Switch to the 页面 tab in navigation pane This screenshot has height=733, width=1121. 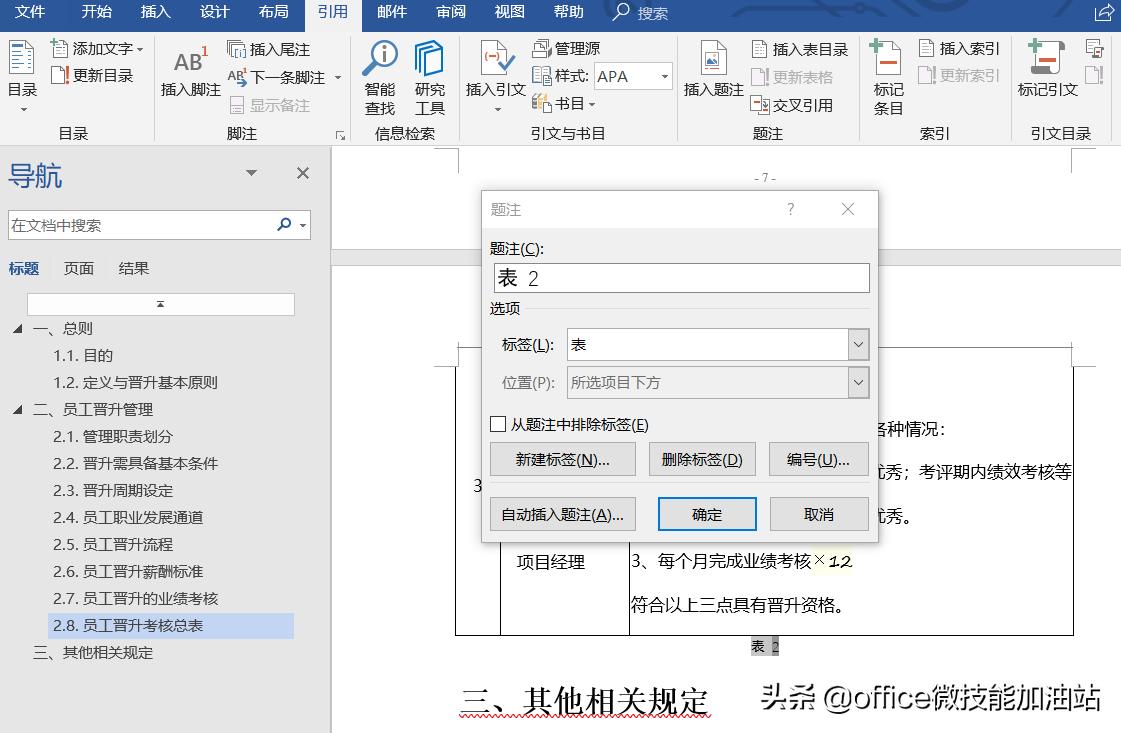point(78,268)
